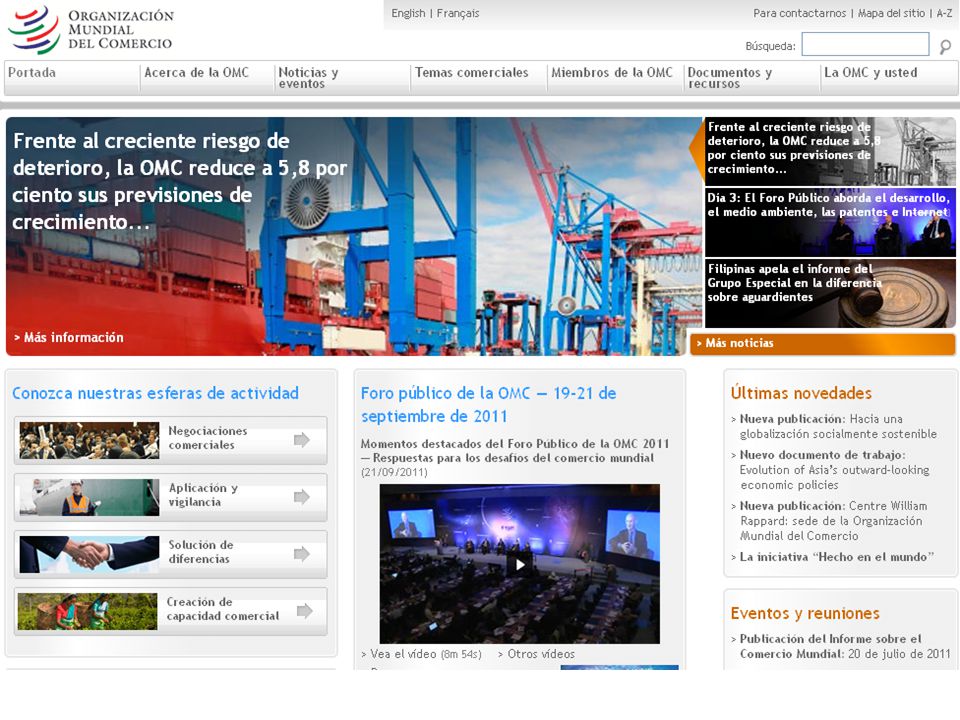This screenshot has height=720, width=960.
Task: Open the Portada menu item
Action: (x=32, y=72)
